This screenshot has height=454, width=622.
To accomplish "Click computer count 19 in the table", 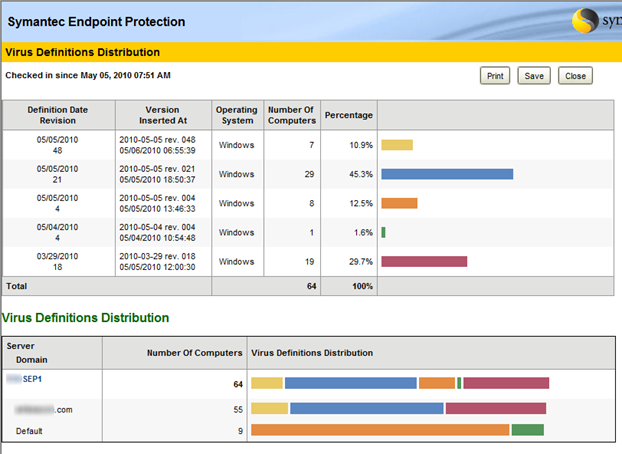I will [309, 262].
